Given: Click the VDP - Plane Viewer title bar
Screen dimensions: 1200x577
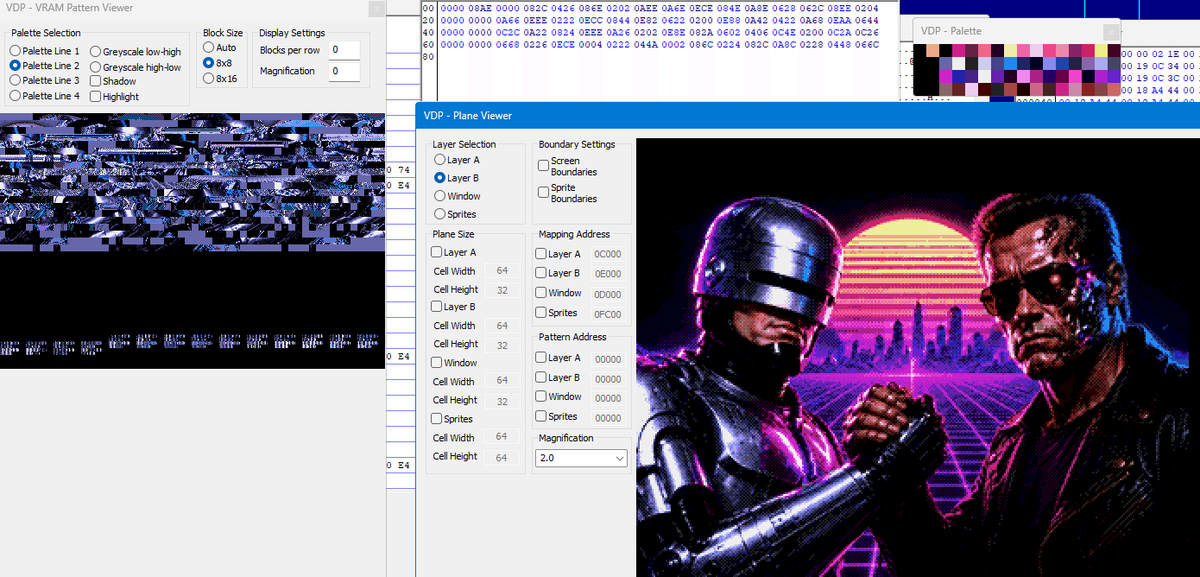Looking at the screenshot, I should point(808,115).
